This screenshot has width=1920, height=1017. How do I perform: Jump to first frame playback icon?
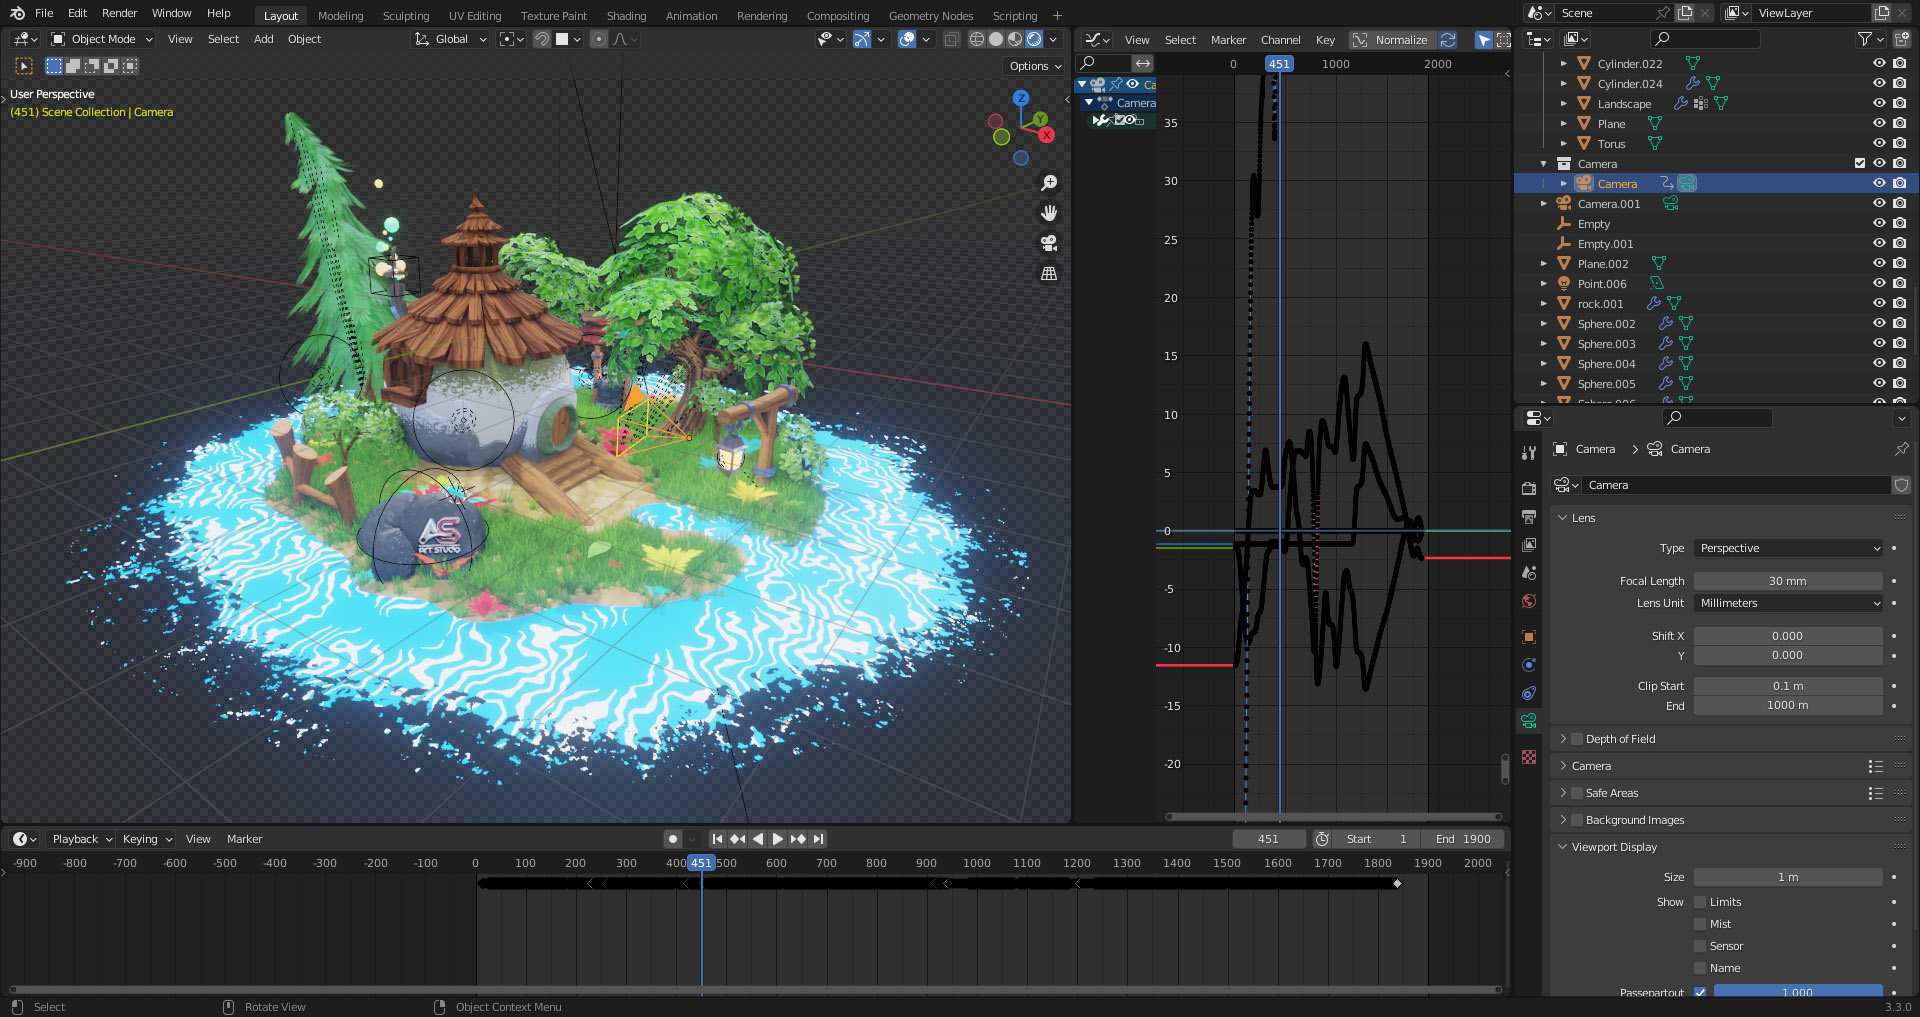click(717, 839)
